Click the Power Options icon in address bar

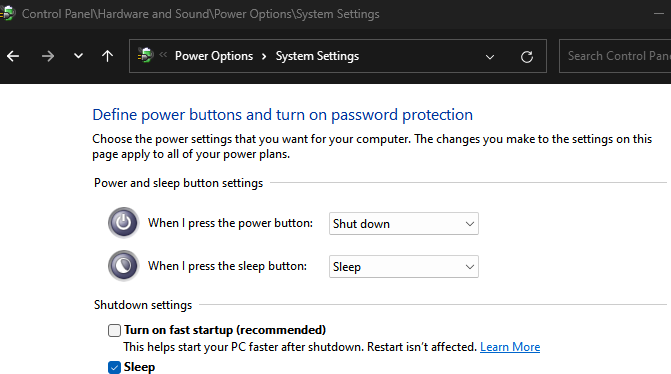145,55
